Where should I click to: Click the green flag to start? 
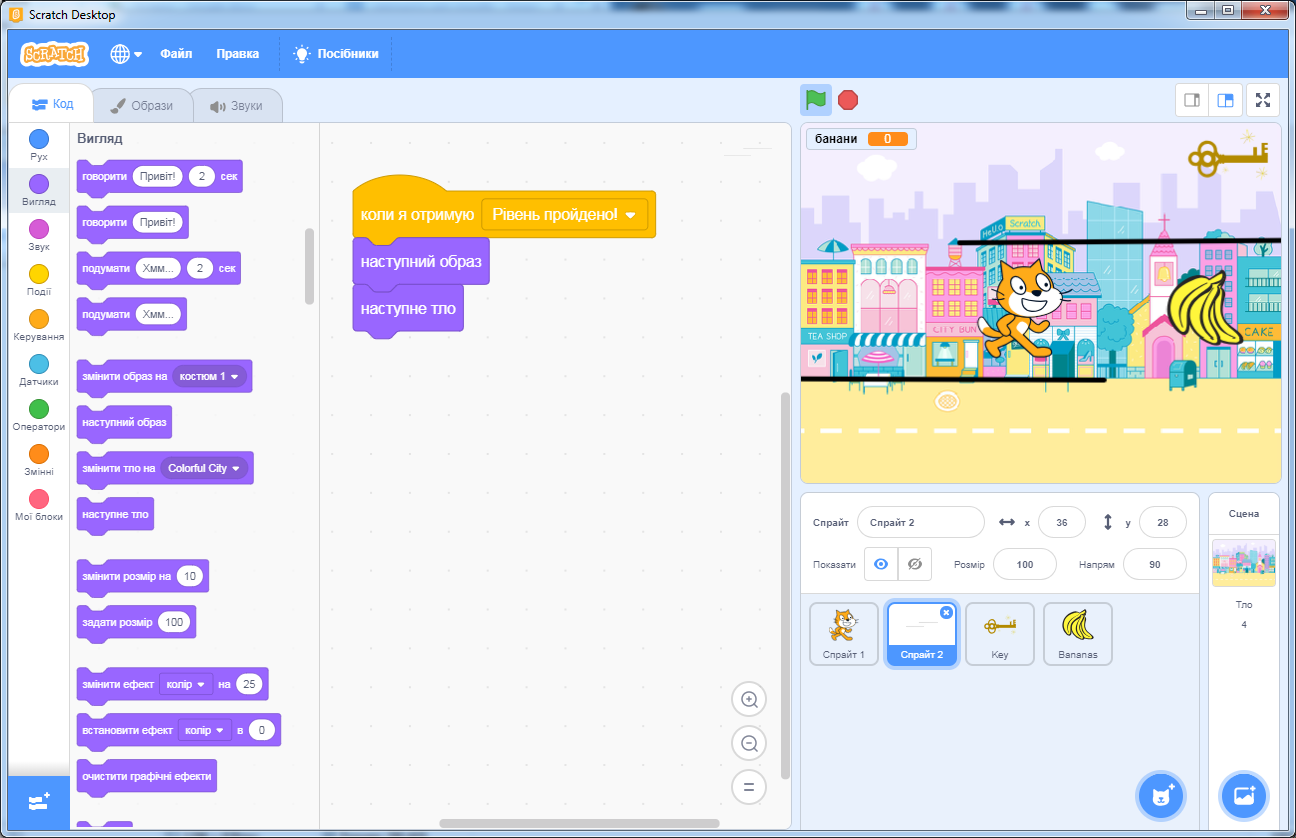click(816, 100)
